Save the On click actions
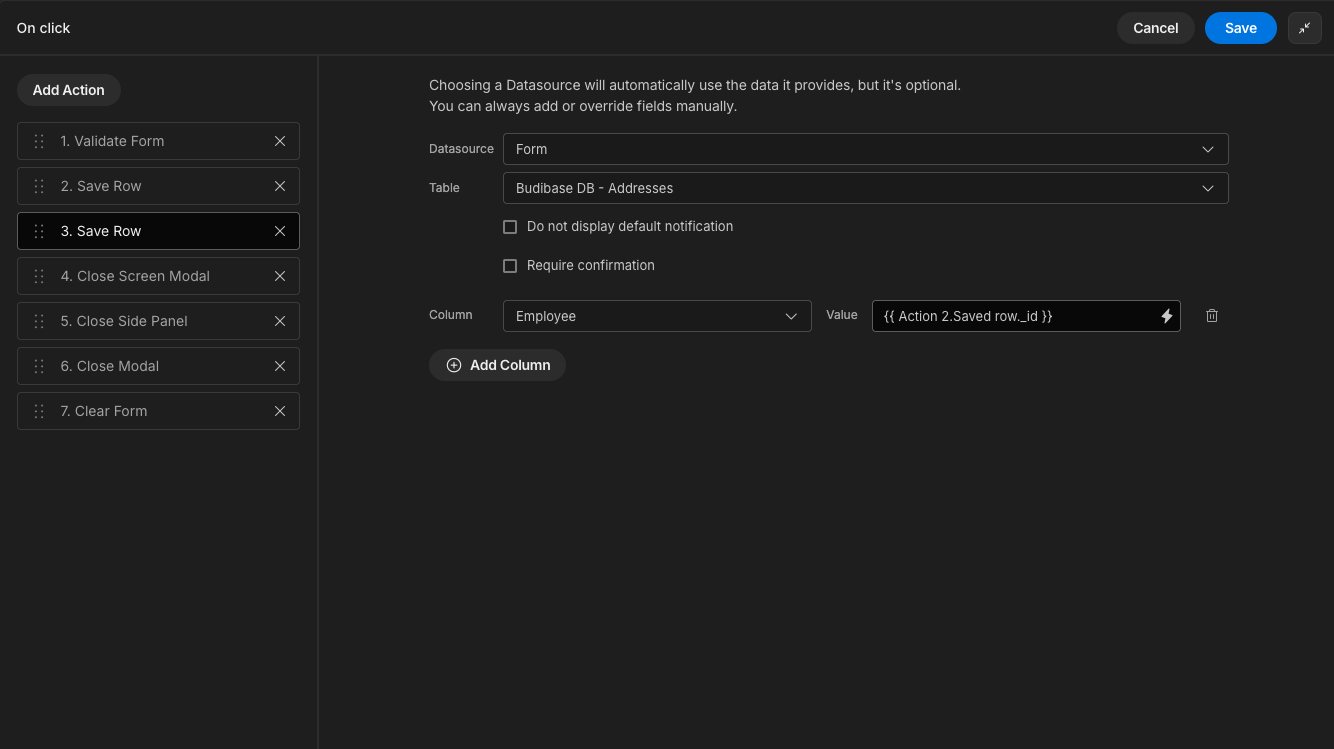Image resolution: width=1334 pixels, height=749 pixels. 1240,28
